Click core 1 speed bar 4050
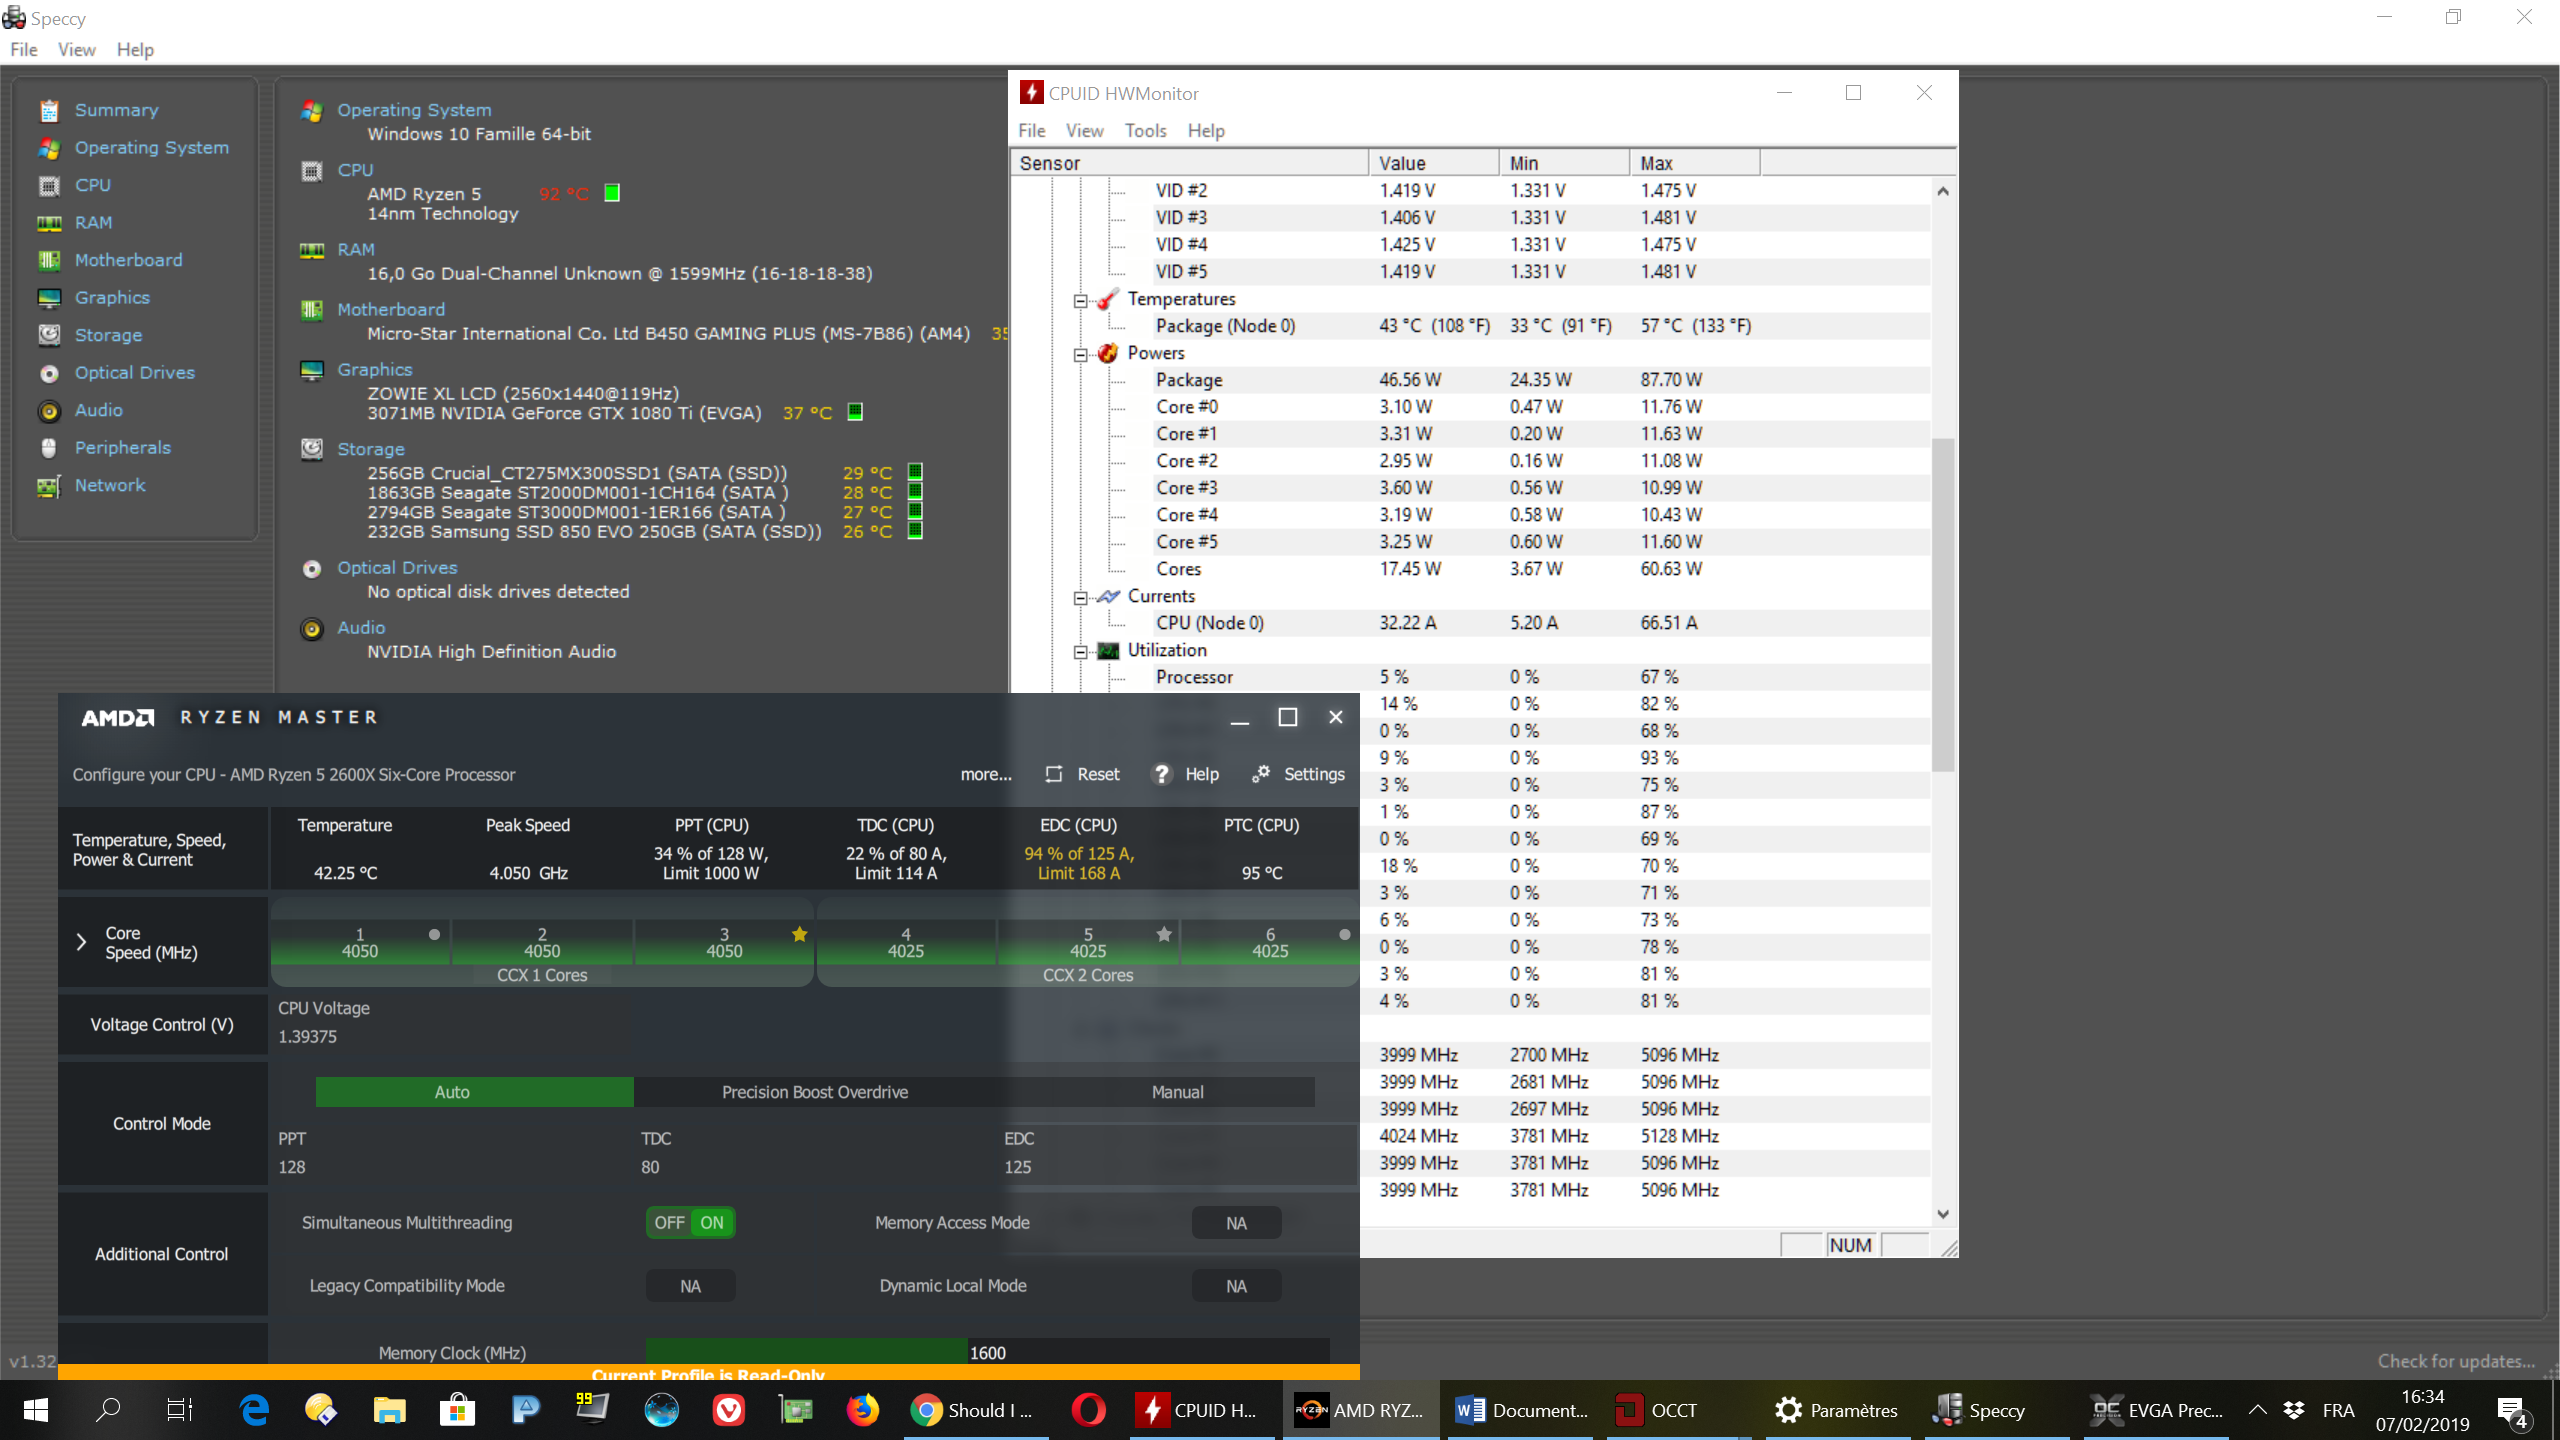 [360, 942]
